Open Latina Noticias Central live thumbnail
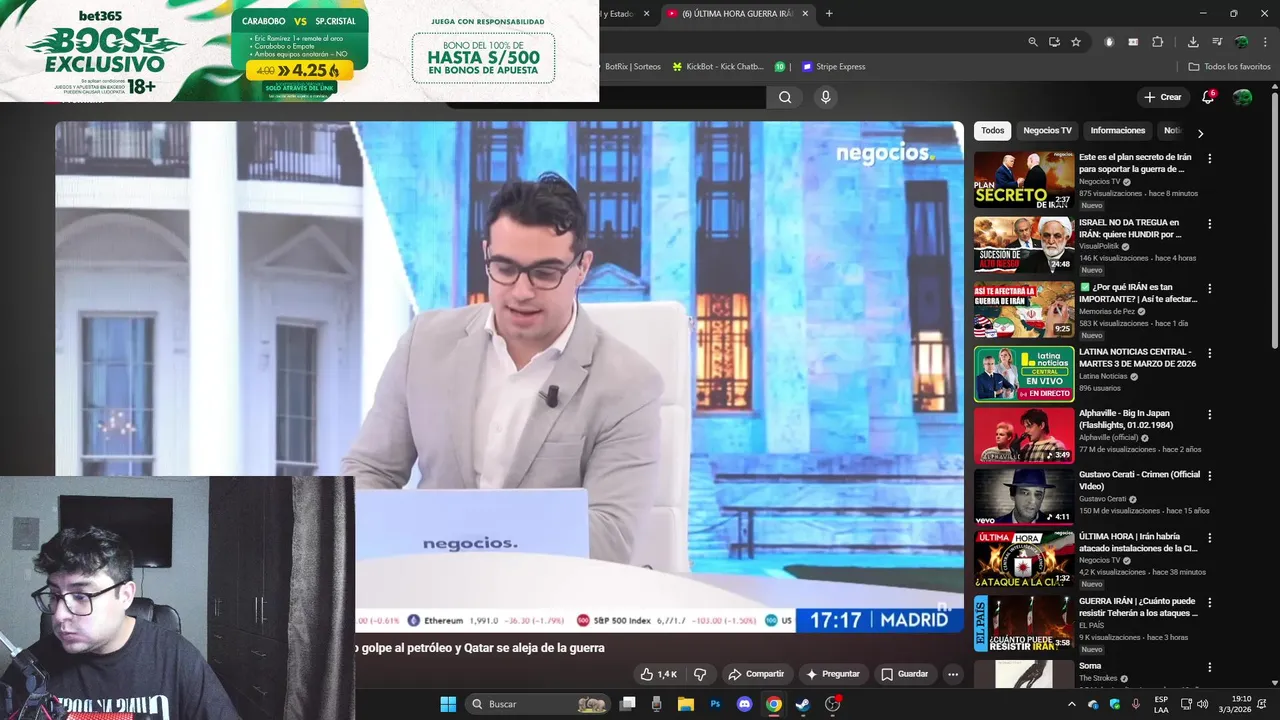1280x720 pixels. tap(1024, 374)
